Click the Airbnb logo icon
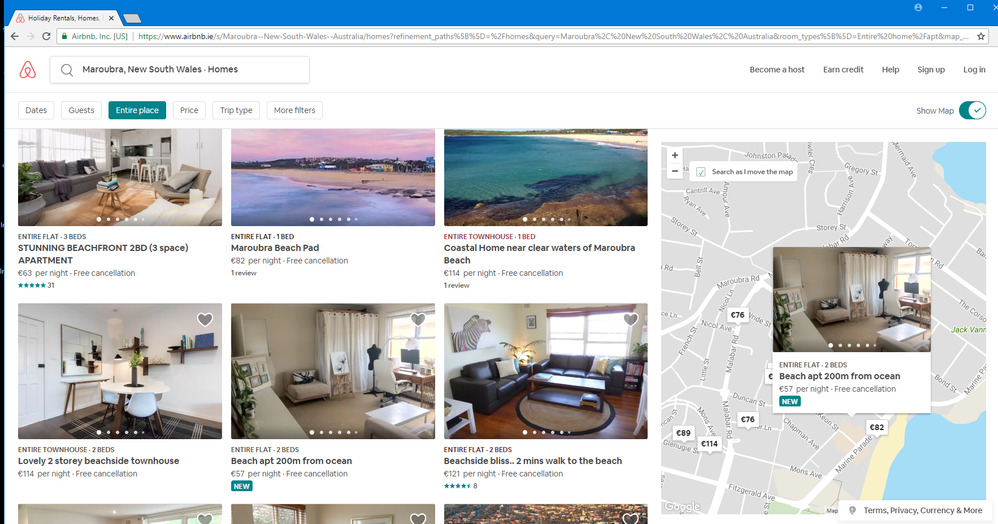The height and width of the screenshot is (524, 998). click(x=27, y=69)
